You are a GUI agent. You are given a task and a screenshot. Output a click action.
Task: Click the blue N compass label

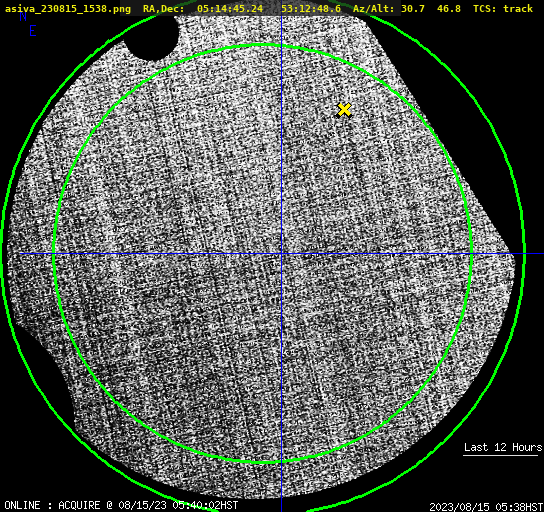click(x=23, y=16)
